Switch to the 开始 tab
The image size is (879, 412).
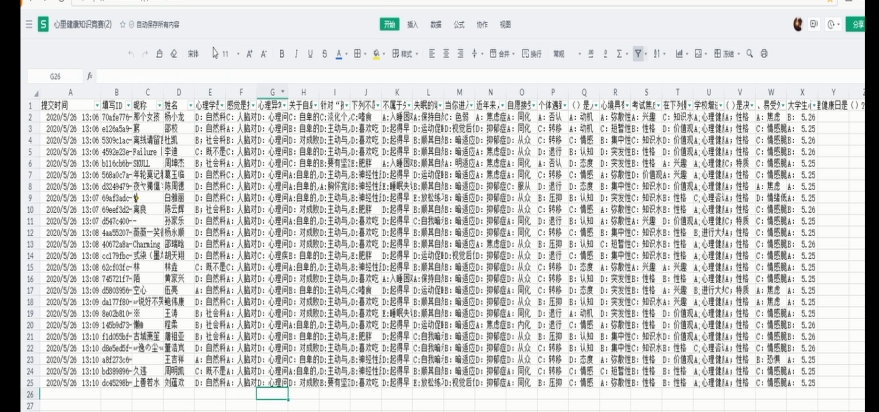390,25
